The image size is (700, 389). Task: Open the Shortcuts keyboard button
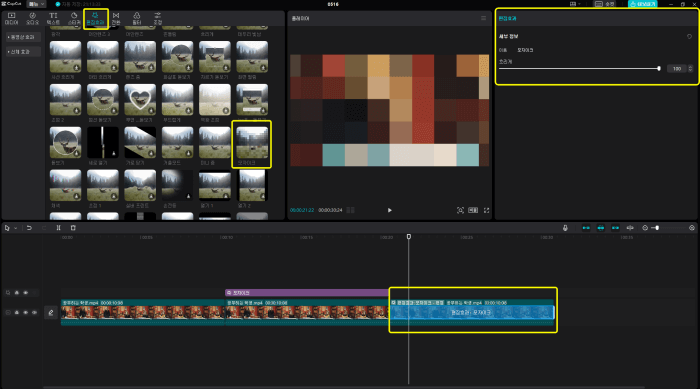pos(604,4)
